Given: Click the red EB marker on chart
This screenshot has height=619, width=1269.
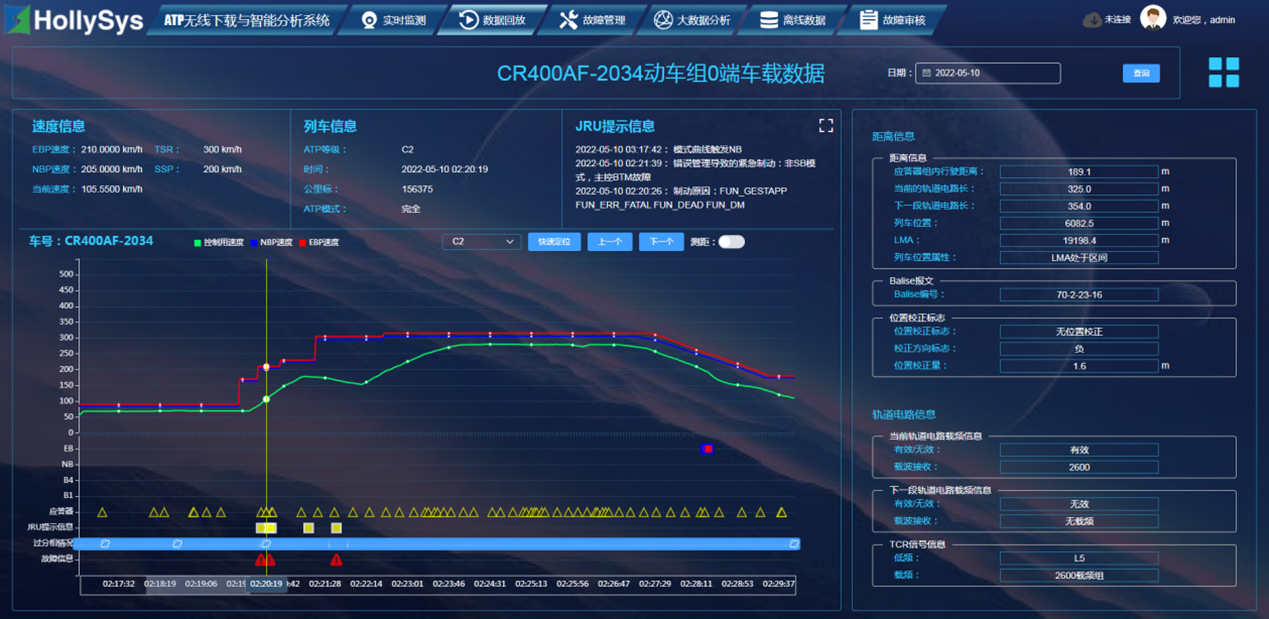Looking at the screenshot, I should click(708, 449).
